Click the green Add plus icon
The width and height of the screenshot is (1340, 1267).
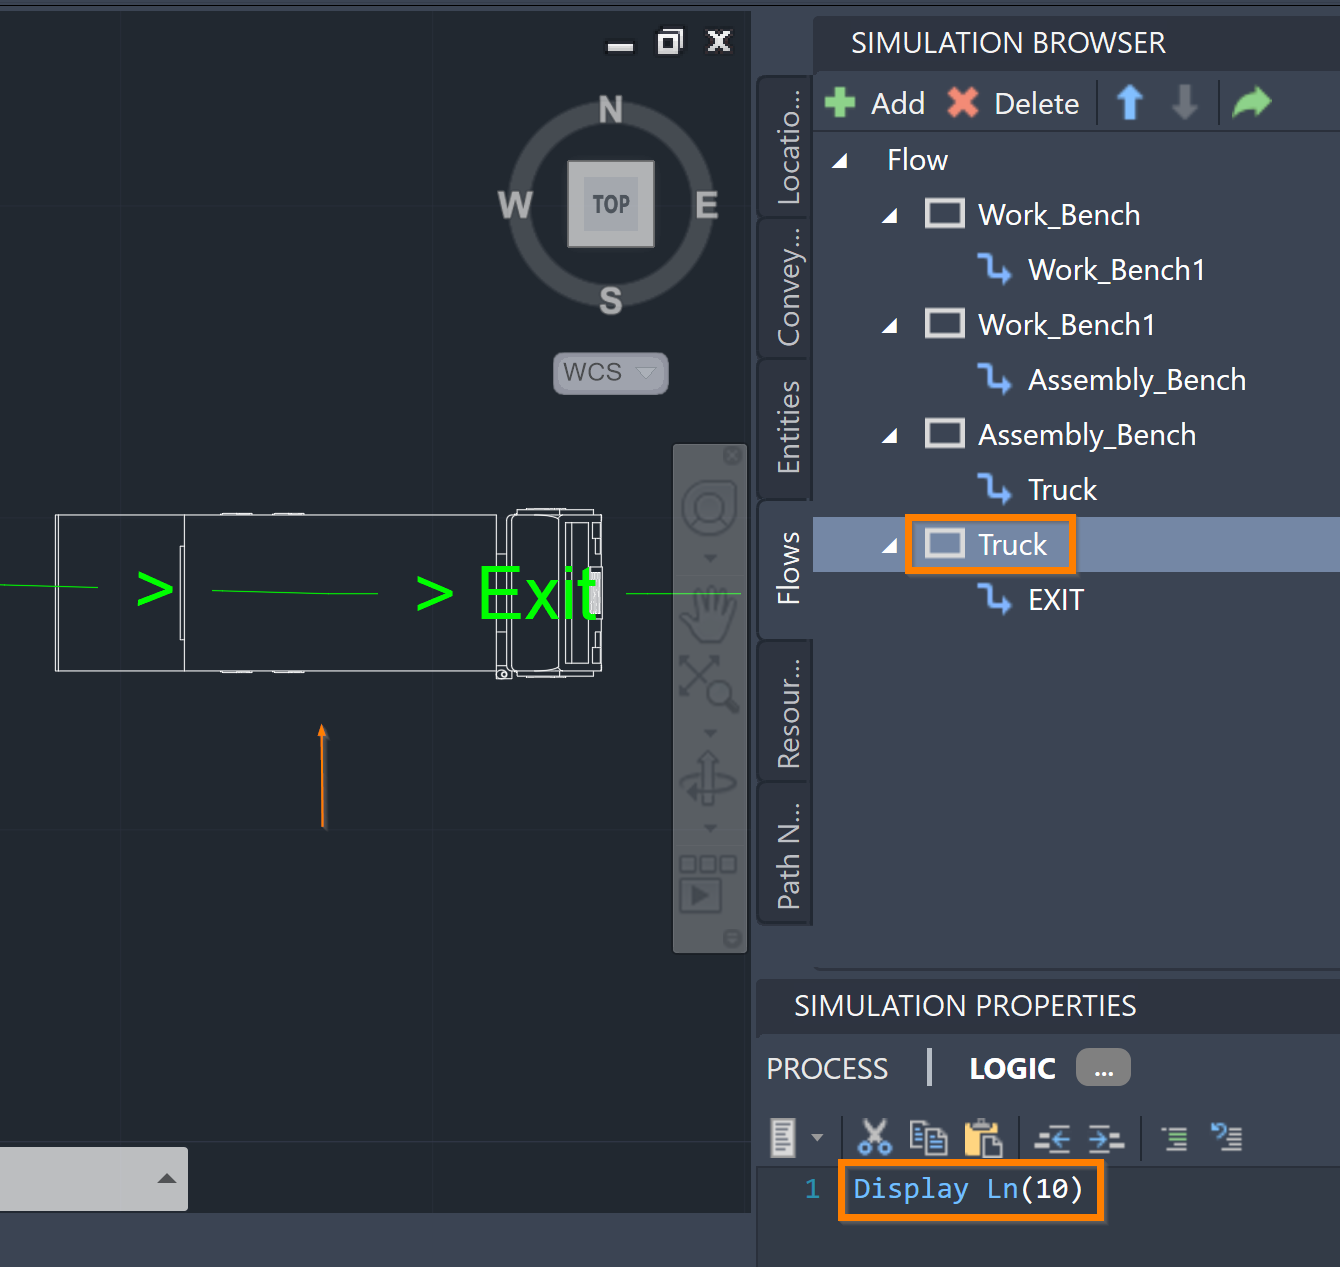click(x=840, y=102)
